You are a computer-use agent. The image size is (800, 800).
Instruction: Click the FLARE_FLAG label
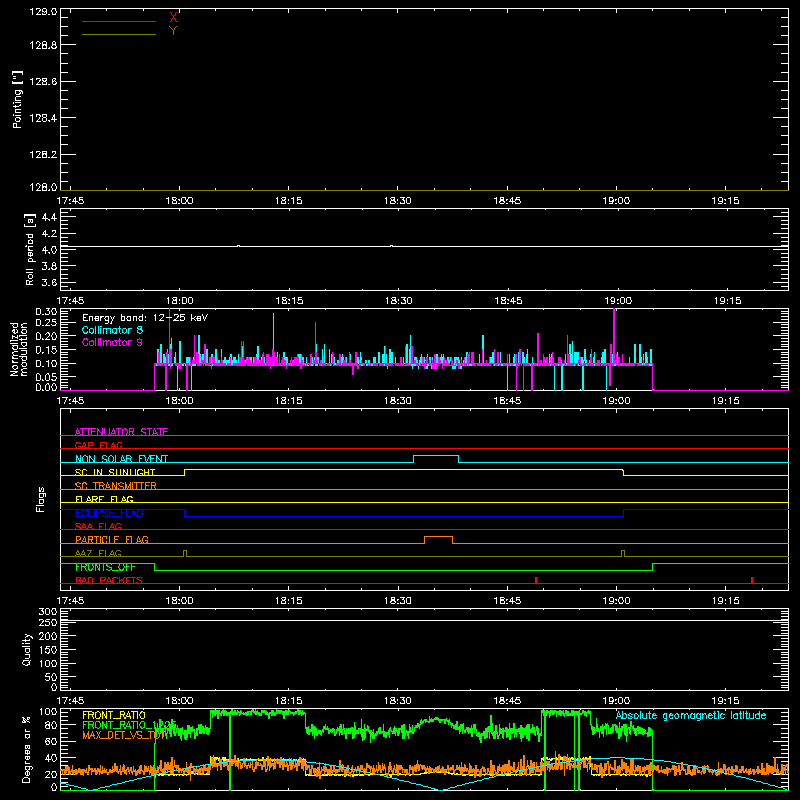pyautogui.click(x=104, y=499)
